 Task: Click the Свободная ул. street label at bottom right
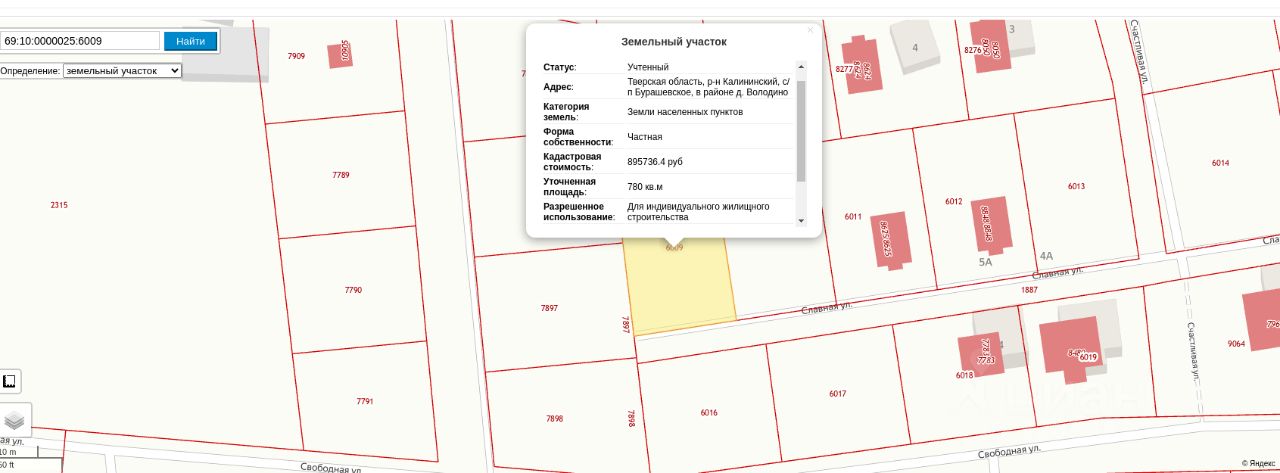[1010, 452]
